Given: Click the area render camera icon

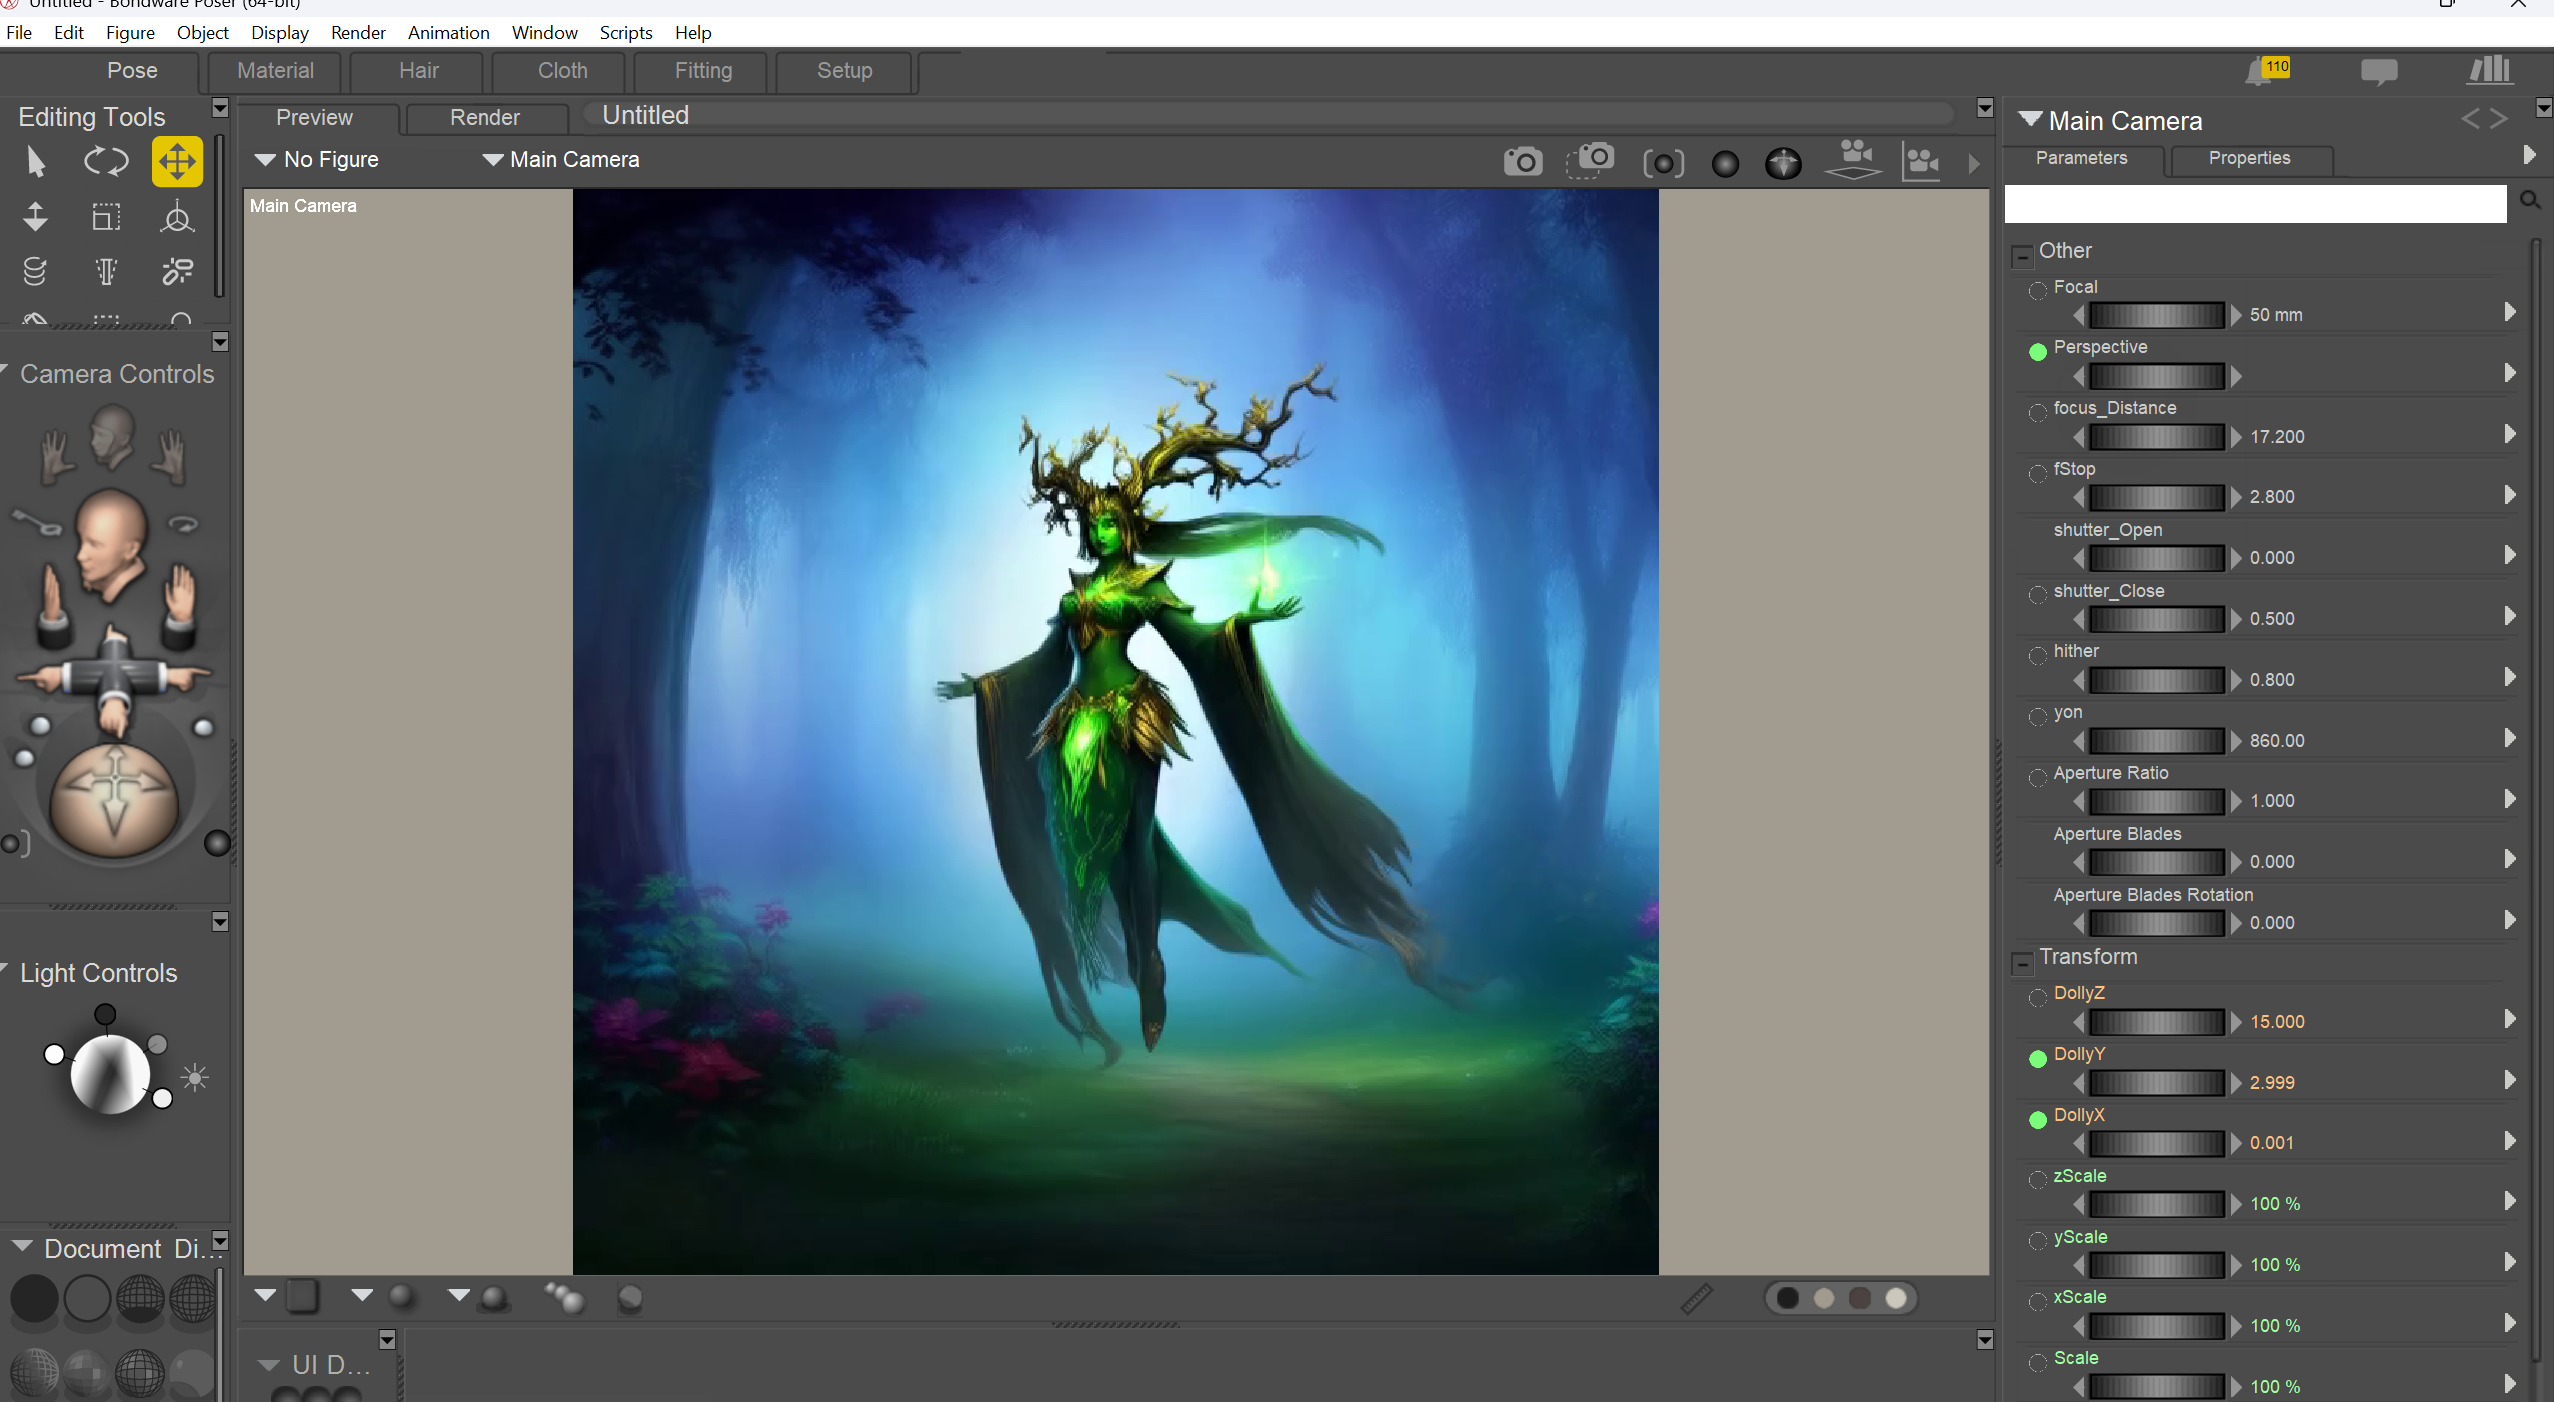Looking at the screenshot, I should (x=1590, y=160).
